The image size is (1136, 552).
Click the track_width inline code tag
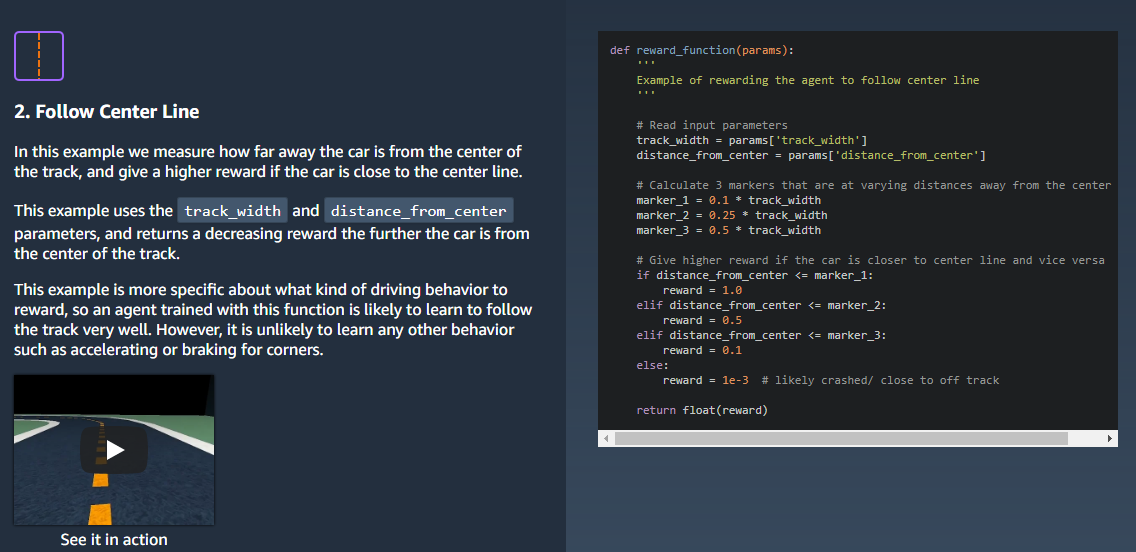pyautogui.click(x=233, y=211)
